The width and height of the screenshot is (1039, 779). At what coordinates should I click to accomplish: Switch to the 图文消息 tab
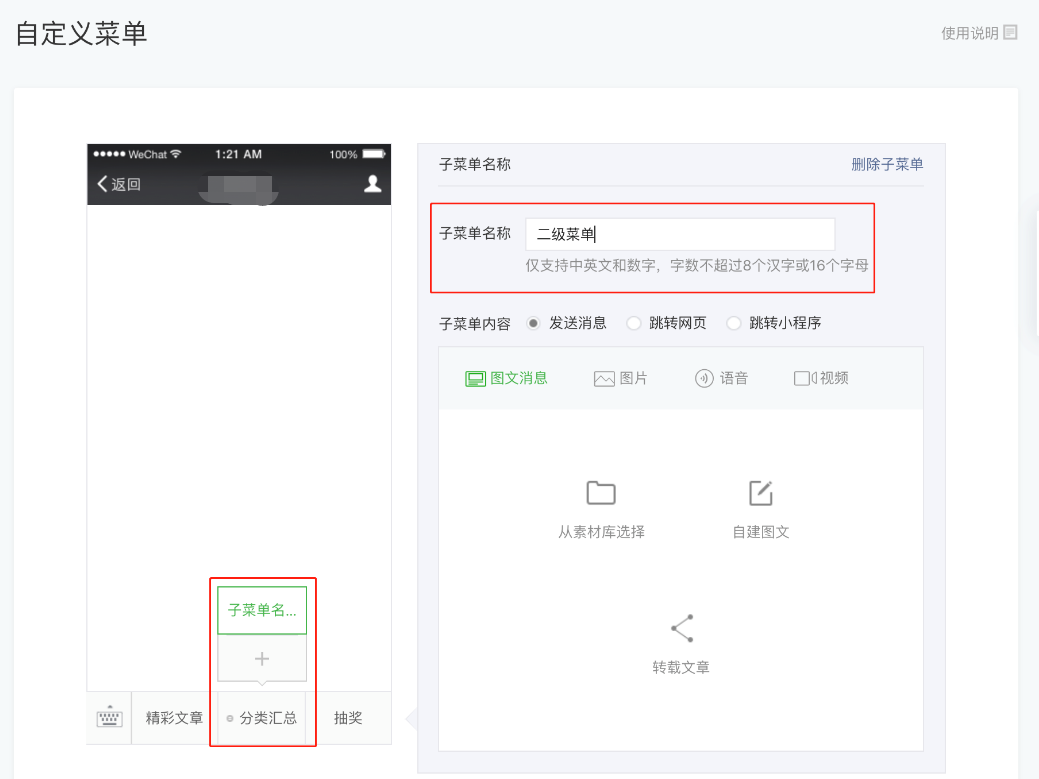pos(507,378)
